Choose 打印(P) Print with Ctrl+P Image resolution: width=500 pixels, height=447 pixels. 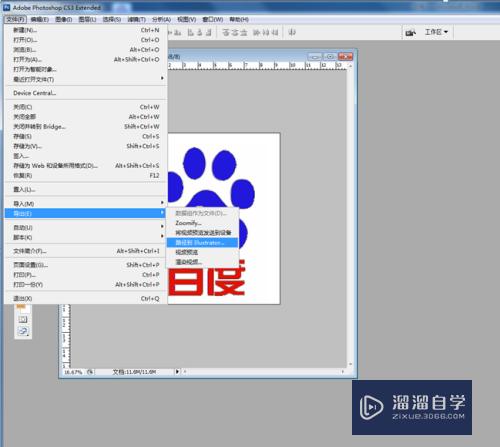86,275
